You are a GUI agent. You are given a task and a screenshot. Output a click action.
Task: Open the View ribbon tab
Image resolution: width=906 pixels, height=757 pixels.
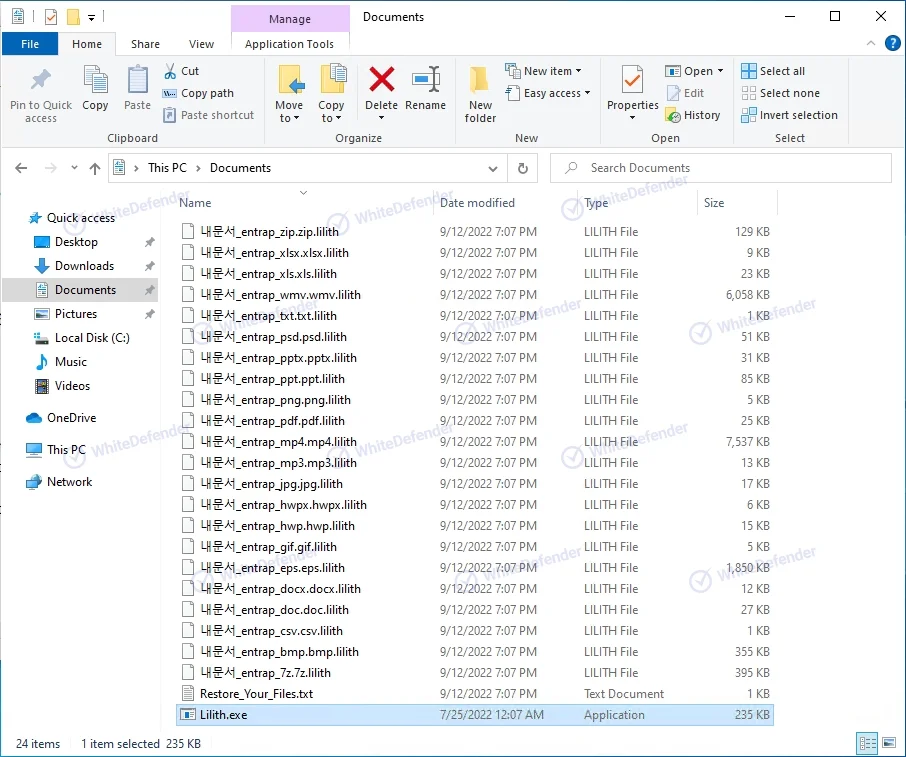201,44
